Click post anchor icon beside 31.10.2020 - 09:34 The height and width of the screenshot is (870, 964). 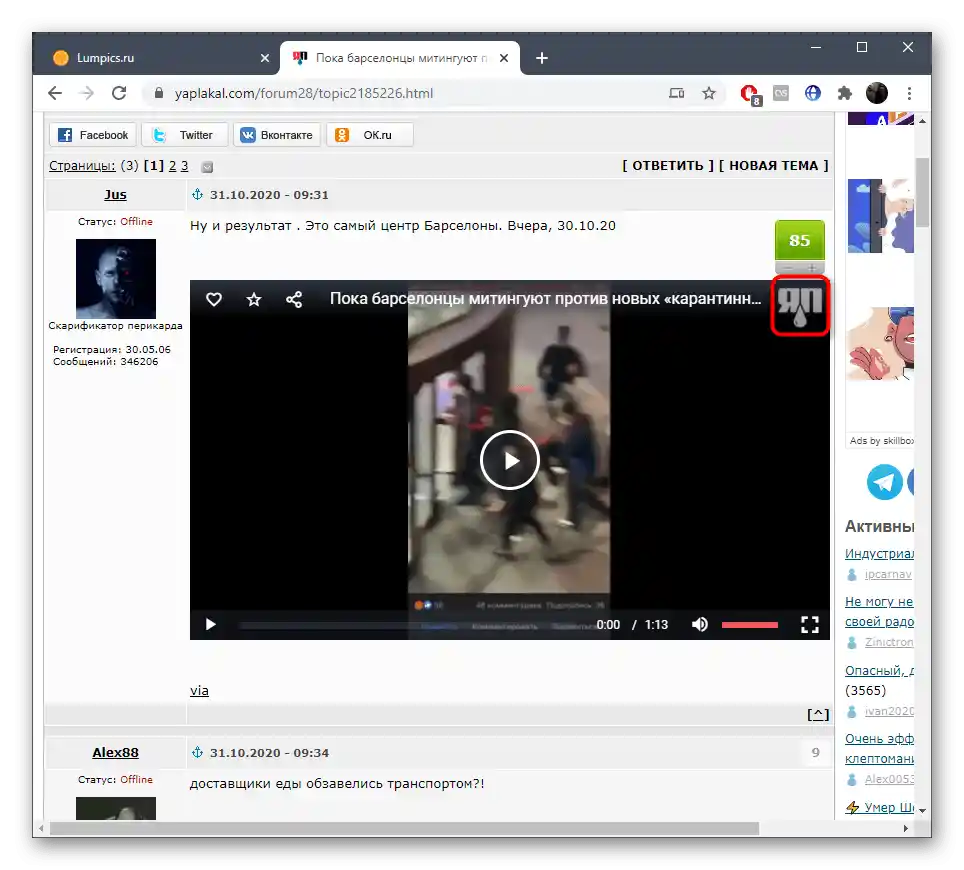coord(197,753)
